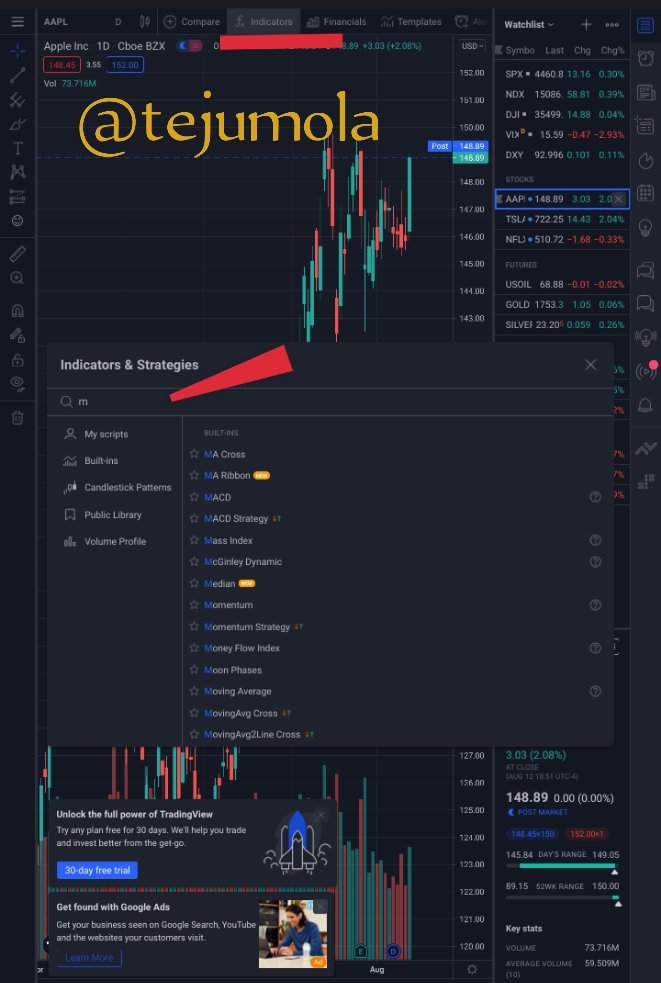Select the trend line drawing tool
The width and height of the screenshot is (661, 983).
(x=18, y=75)
